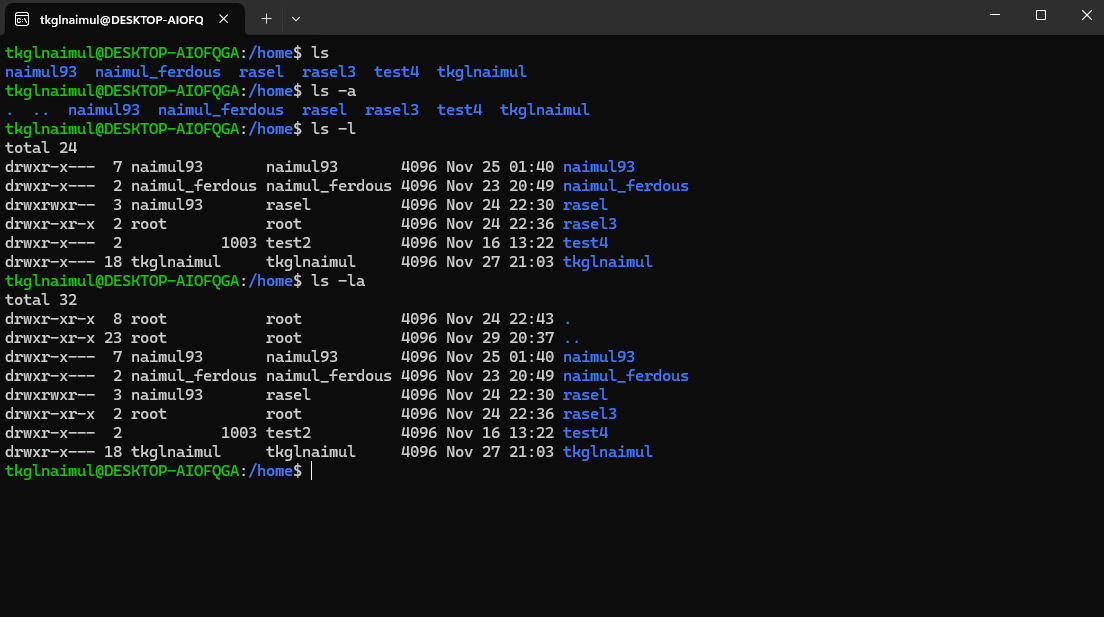Click blue naimul_ferdous name in total 24 listing
Image resolution: width=1104 pixels, height=617 pixels.
626,186
